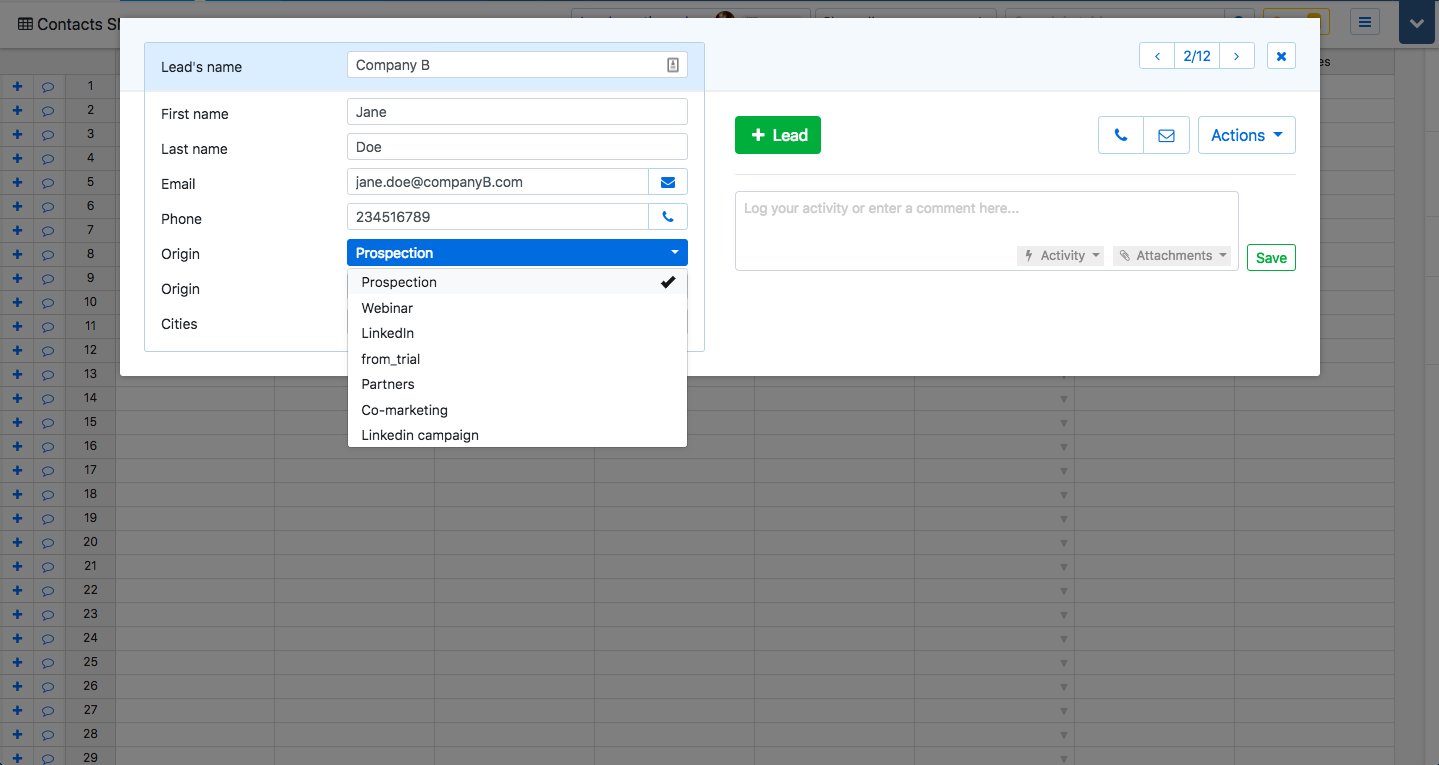The width and height of the screenshot is (1439, 765).
Task: Click the email icon next to Email field
Action: coord(668,182)
